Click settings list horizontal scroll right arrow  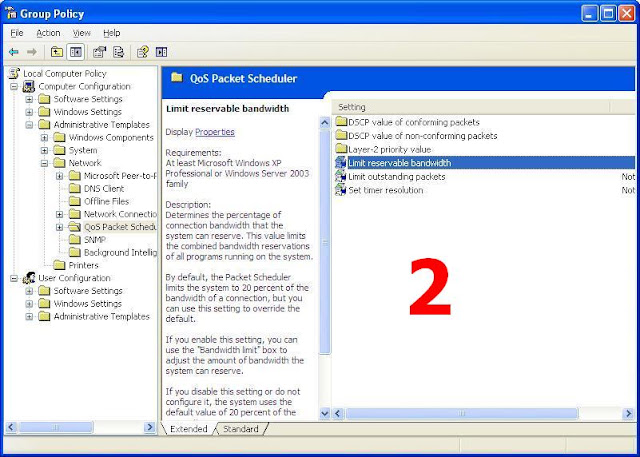(628, 414)
